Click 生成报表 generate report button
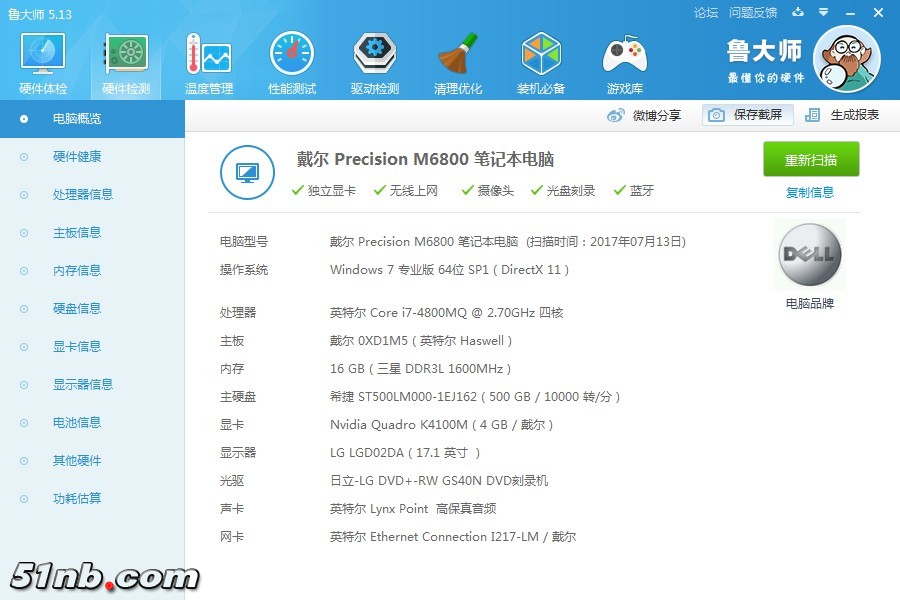This screenshot has height=600, width=900. (x=842, y=115)
